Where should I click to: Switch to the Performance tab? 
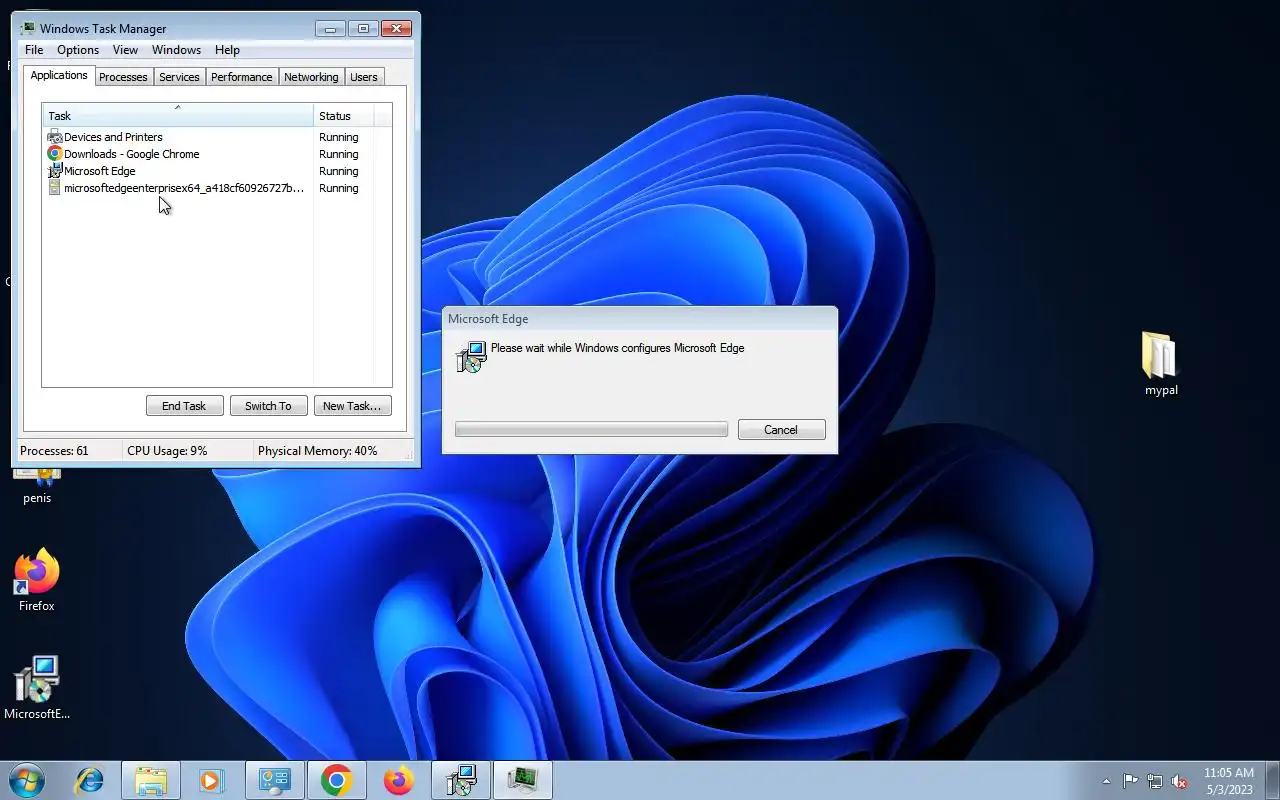click(241, 77)
